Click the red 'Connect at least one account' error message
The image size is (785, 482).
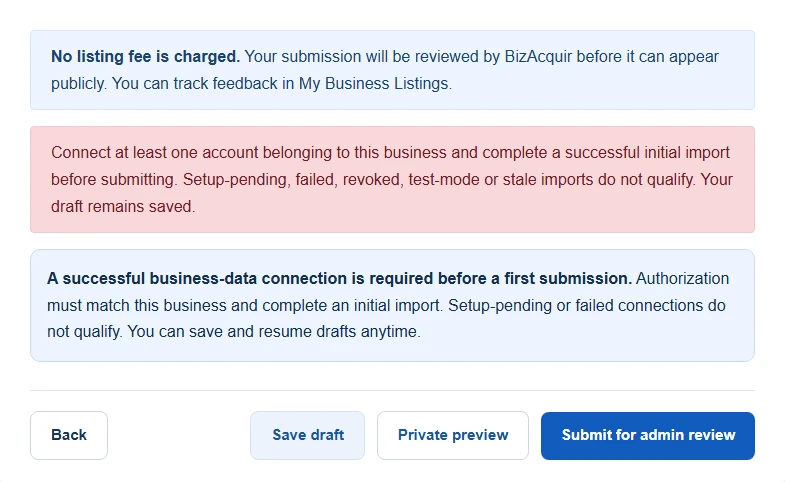tap(392, 179)
